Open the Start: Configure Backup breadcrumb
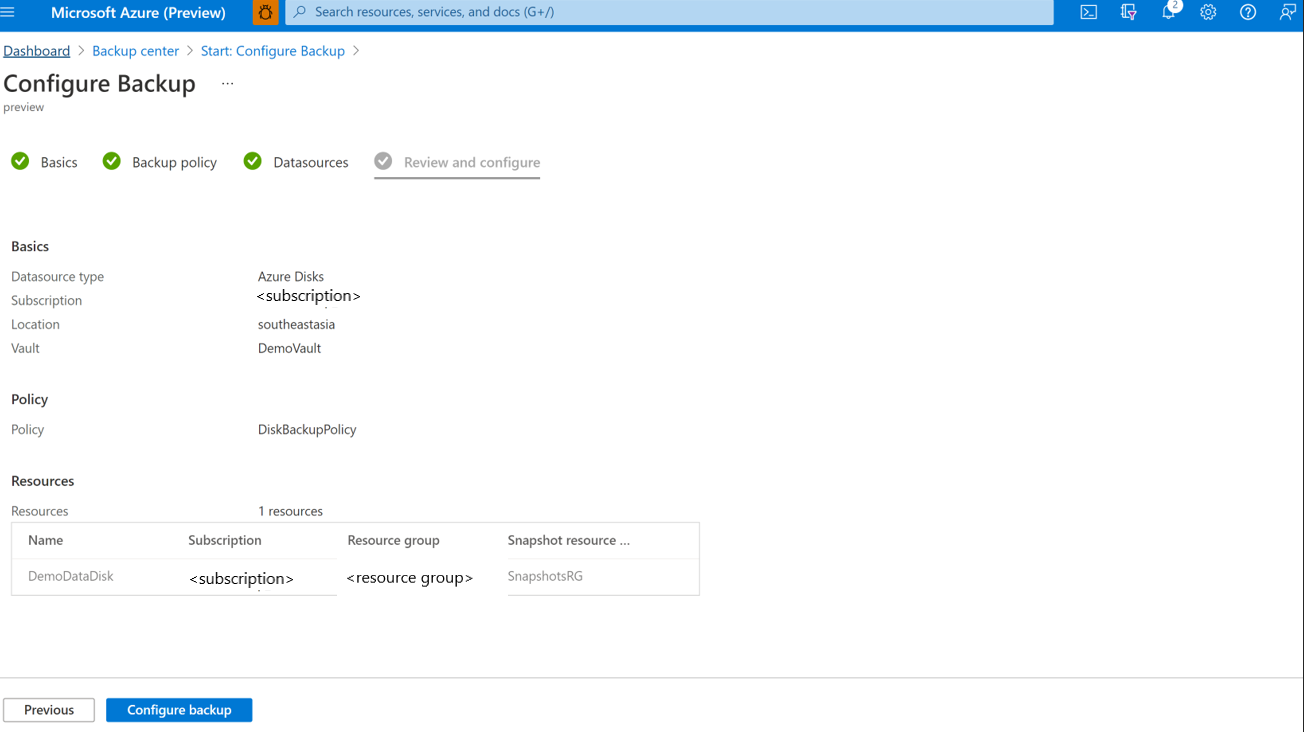This screenshot has width=1304, height=732. 273,51
